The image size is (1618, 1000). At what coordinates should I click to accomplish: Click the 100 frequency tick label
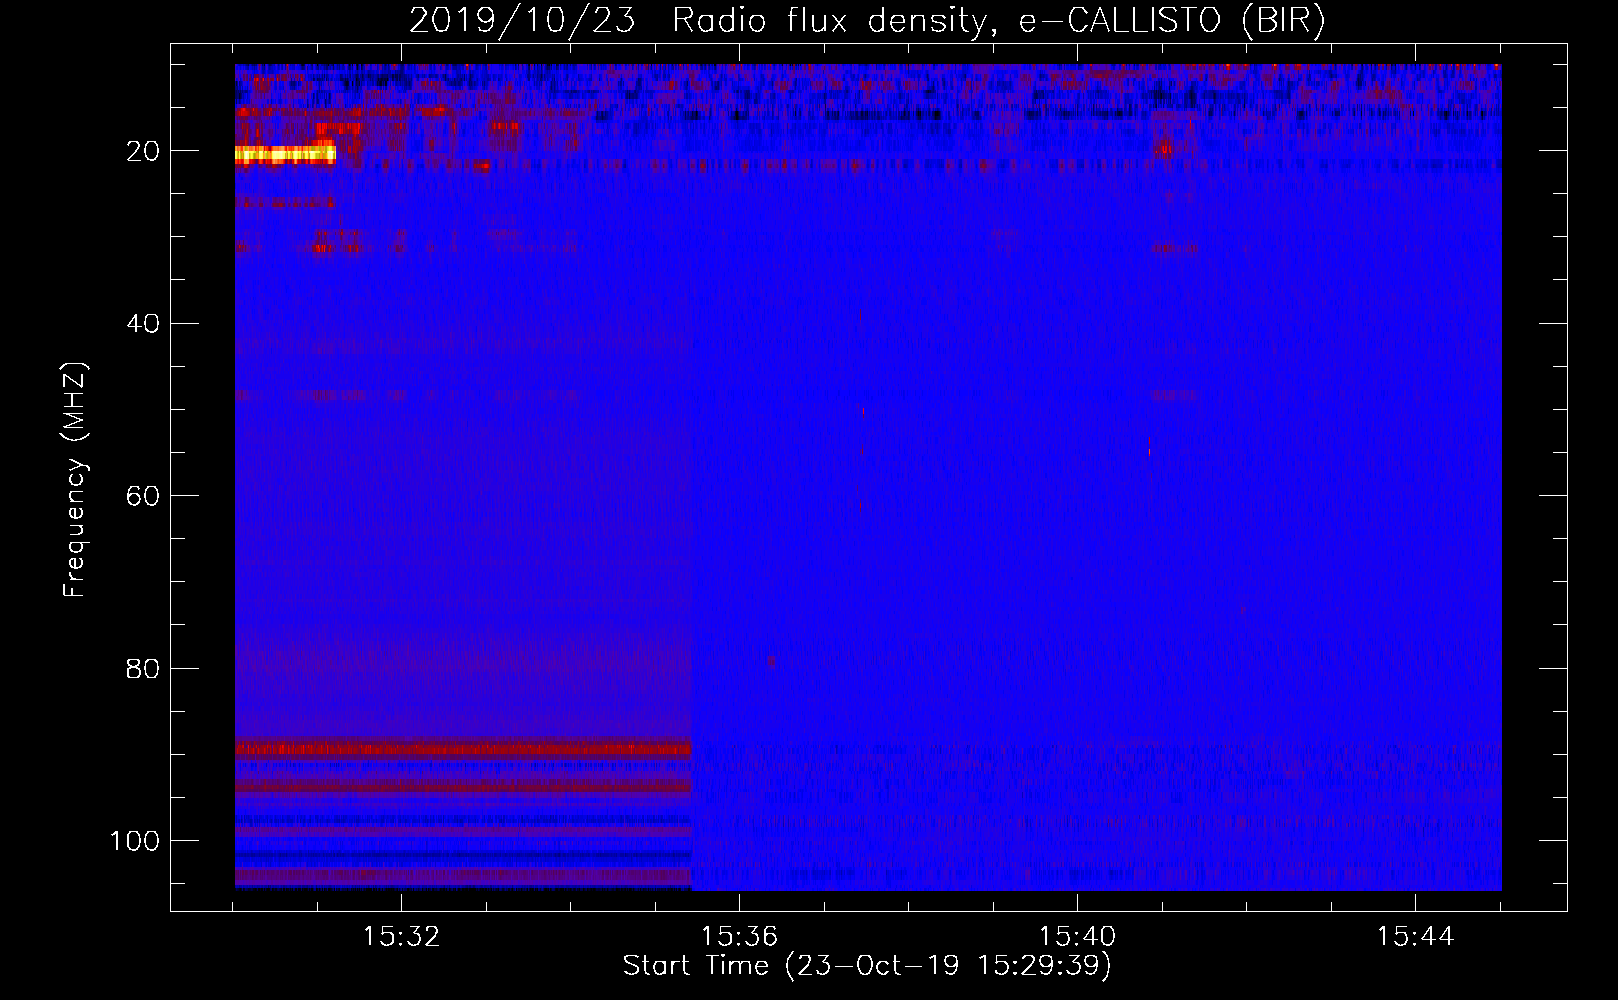tap(135, 841)
